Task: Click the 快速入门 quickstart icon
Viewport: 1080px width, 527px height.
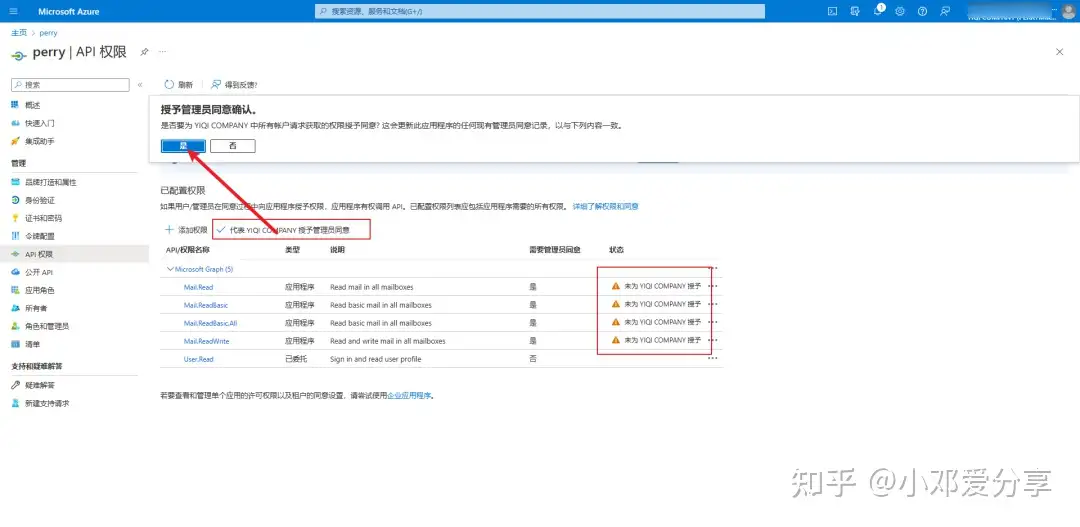Action: pos(15,123)
